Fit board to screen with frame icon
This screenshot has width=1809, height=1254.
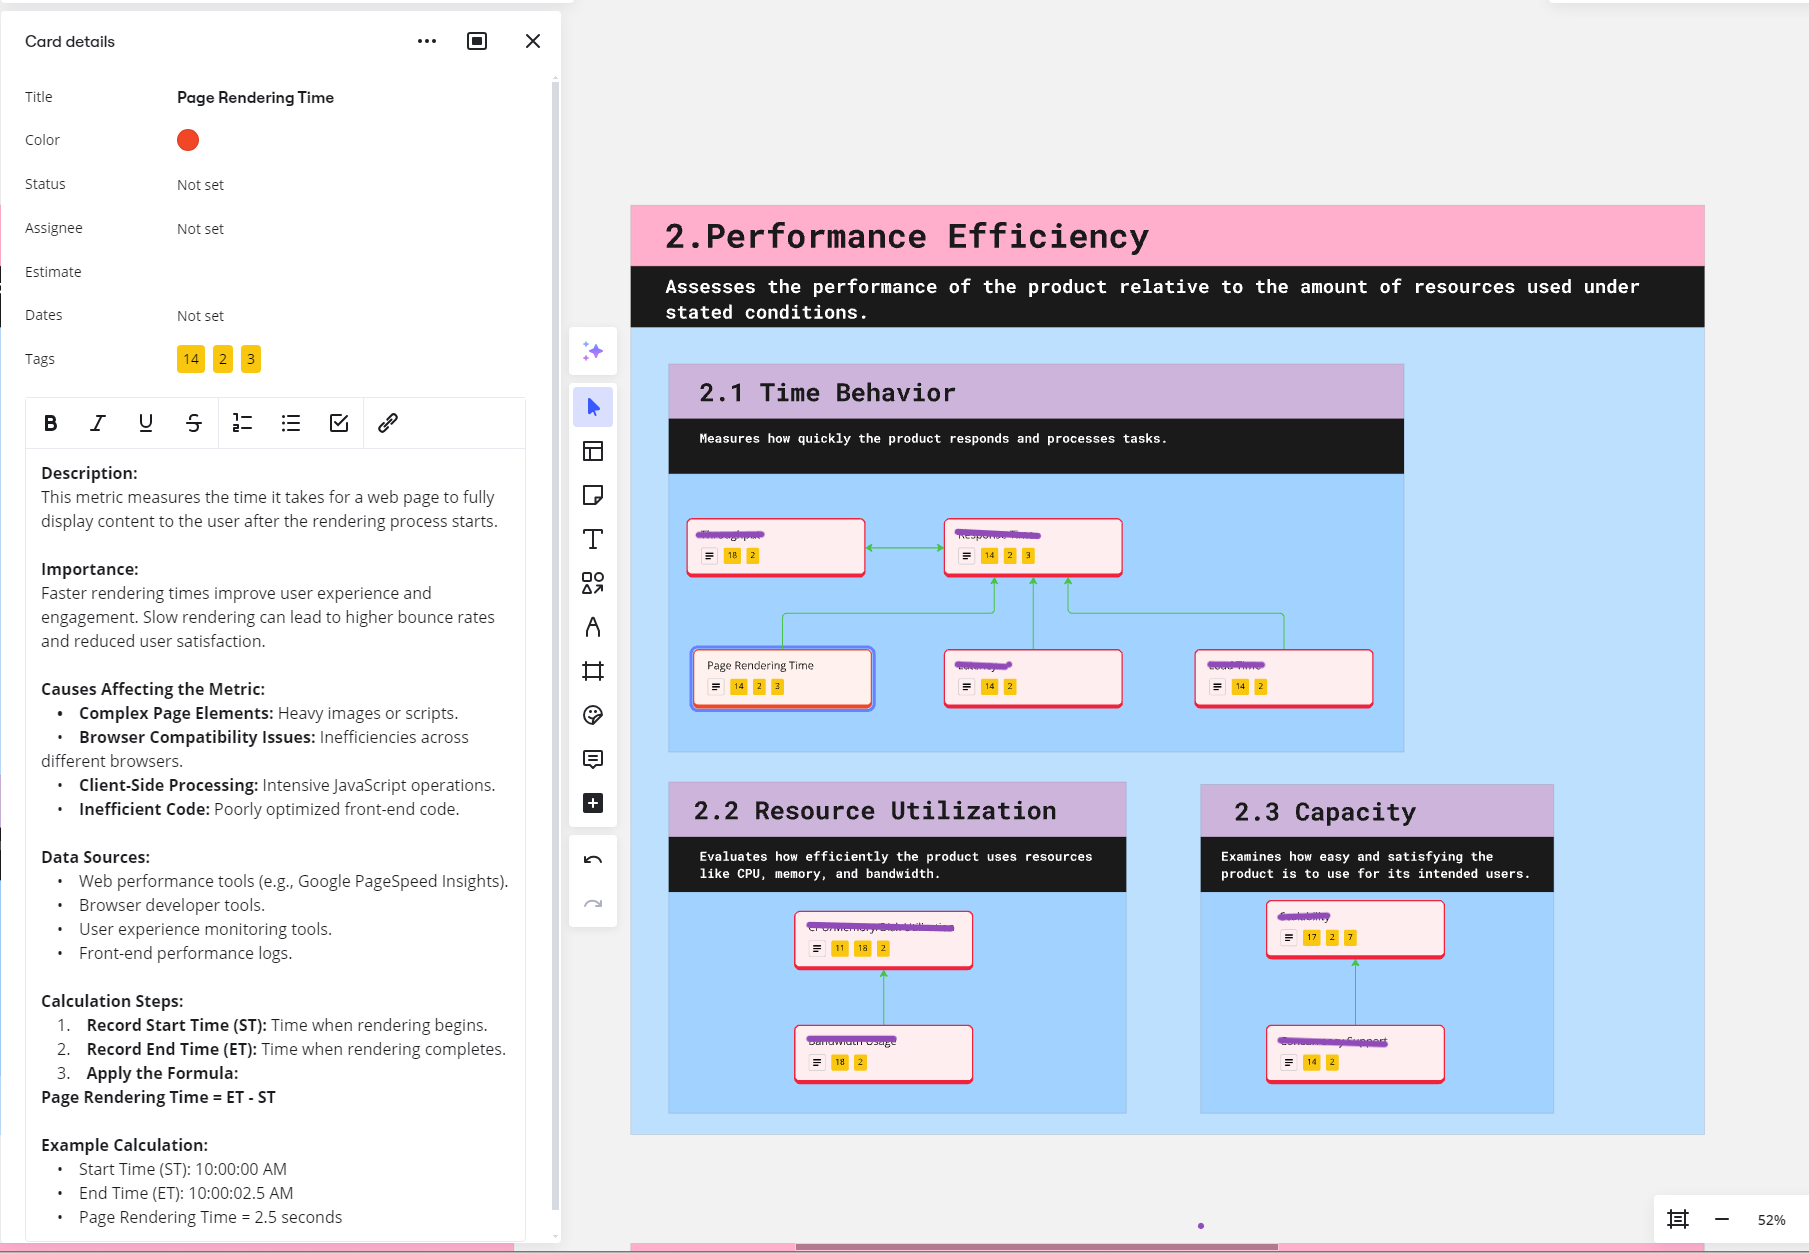click(1677, 1219)
